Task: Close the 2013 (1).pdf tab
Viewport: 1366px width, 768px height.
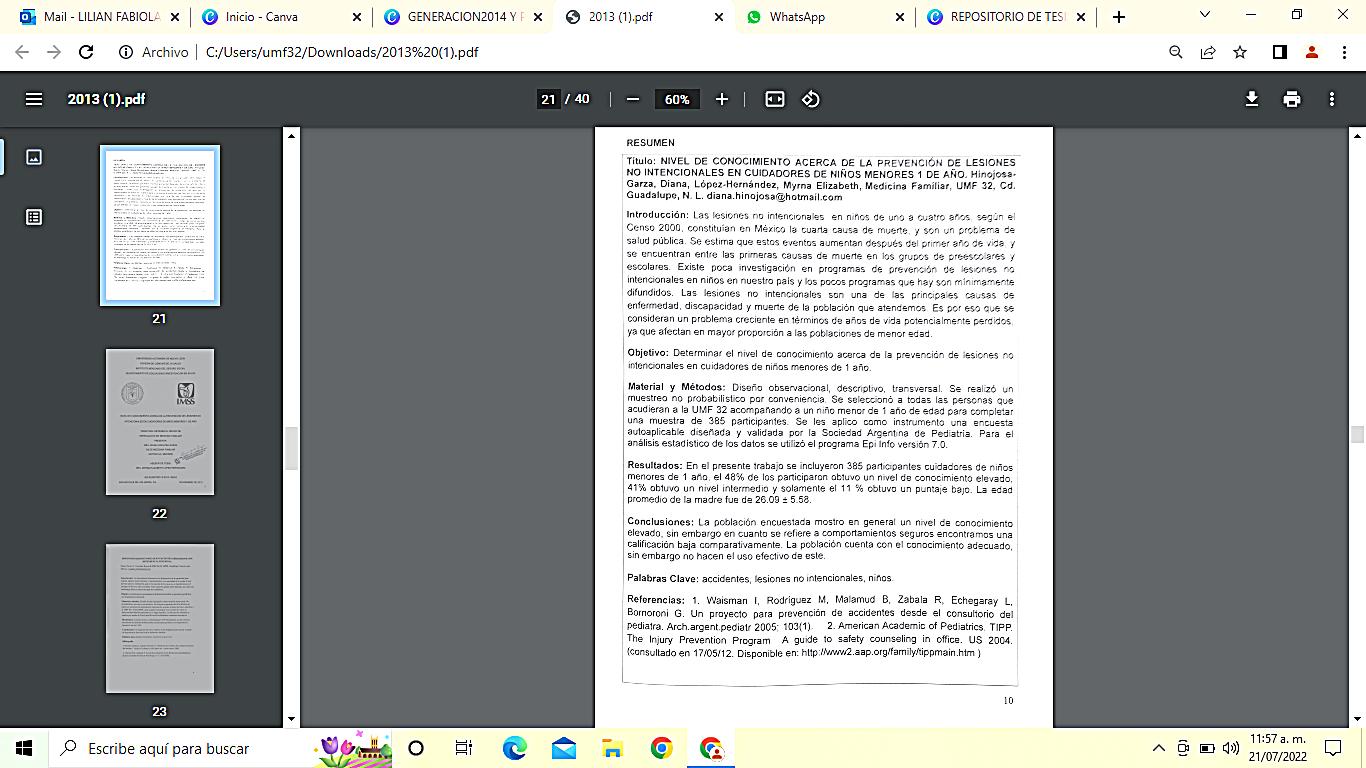Action: pos(718,17)
